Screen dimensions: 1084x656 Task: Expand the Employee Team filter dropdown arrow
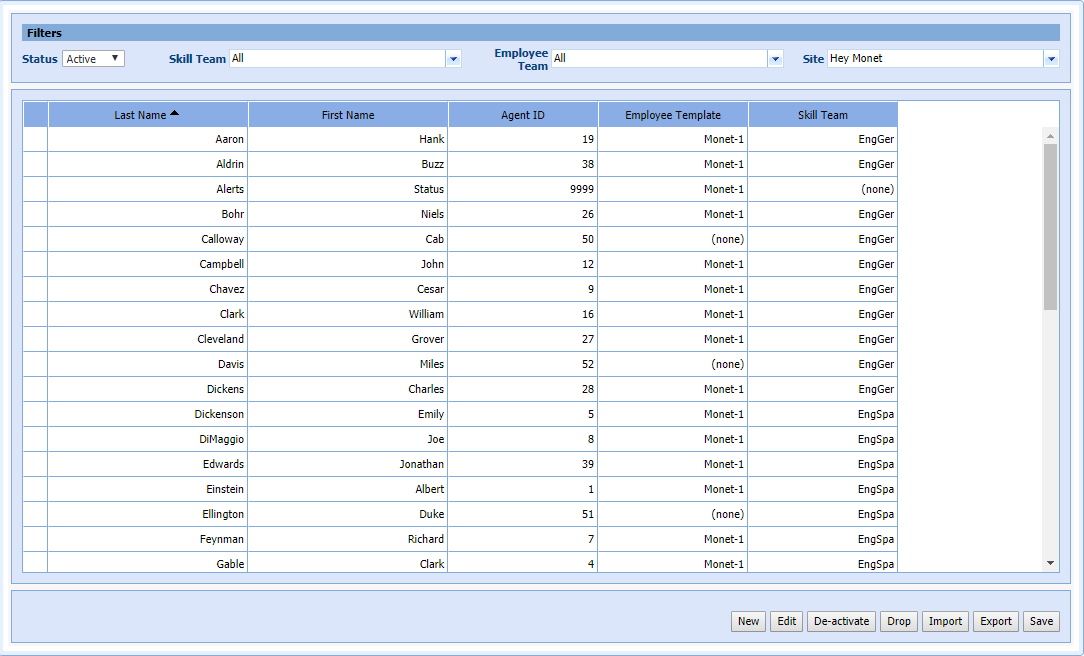point(775,59)
